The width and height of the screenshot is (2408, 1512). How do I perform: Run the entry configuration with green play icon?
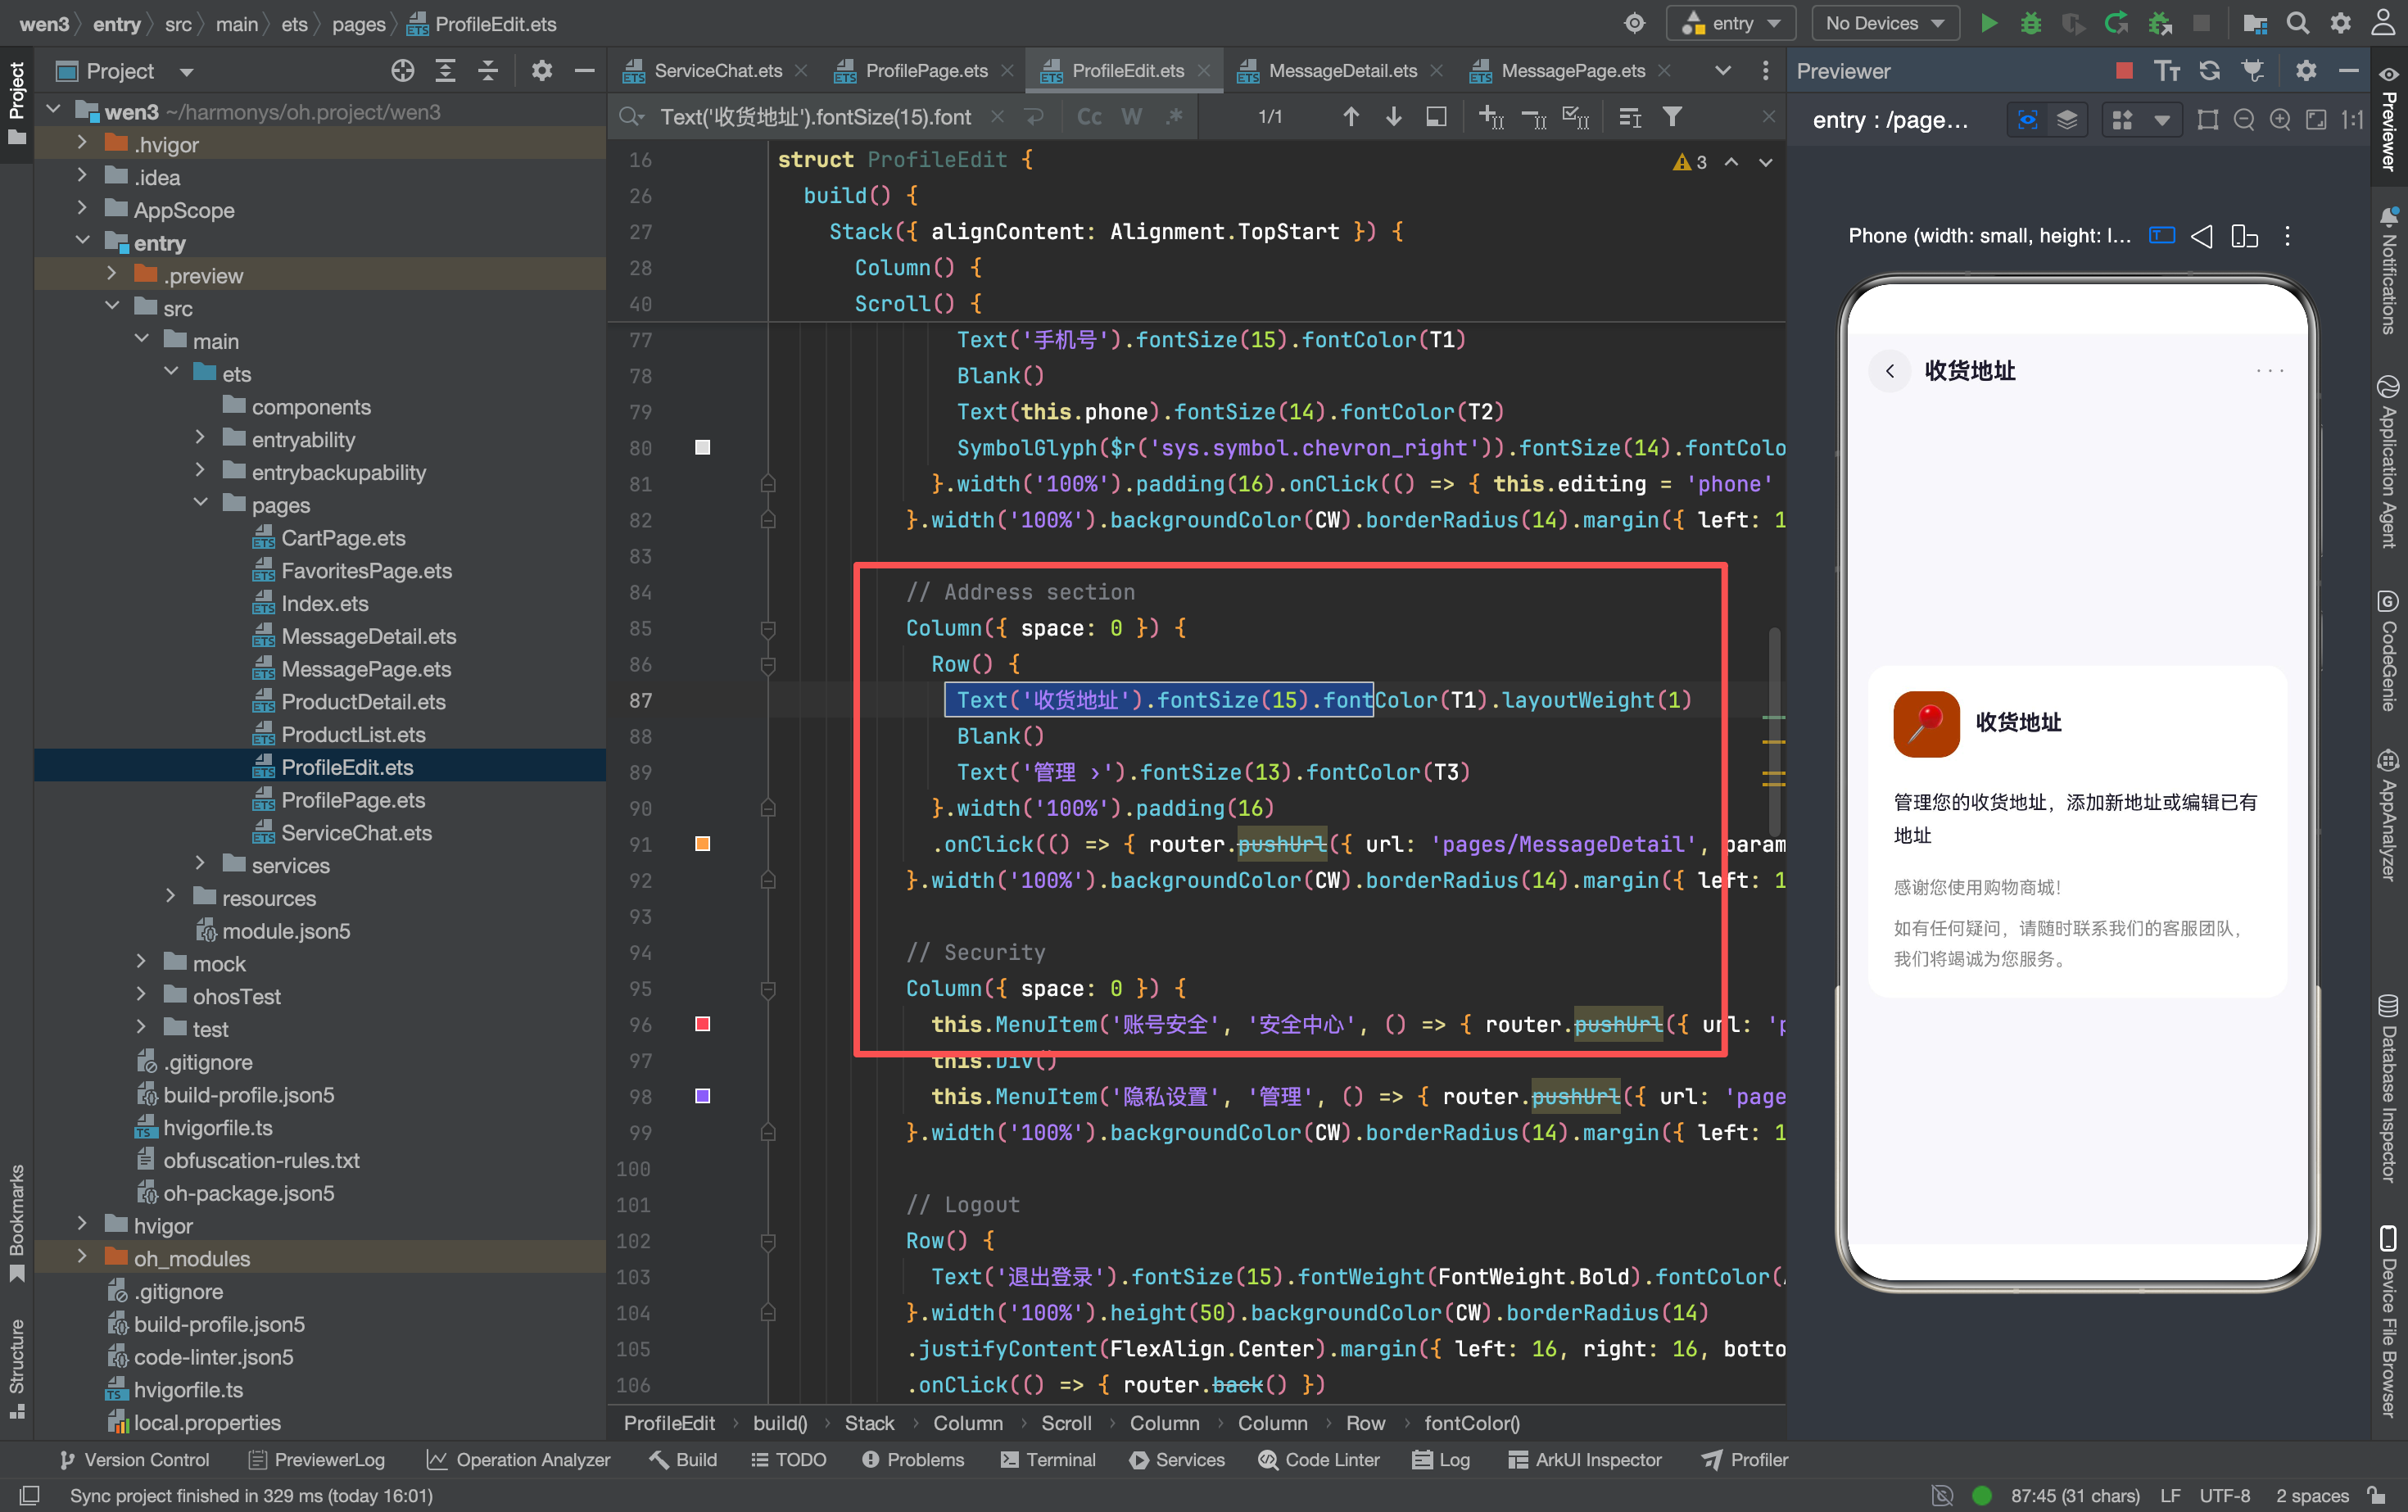coord(1989,23)
